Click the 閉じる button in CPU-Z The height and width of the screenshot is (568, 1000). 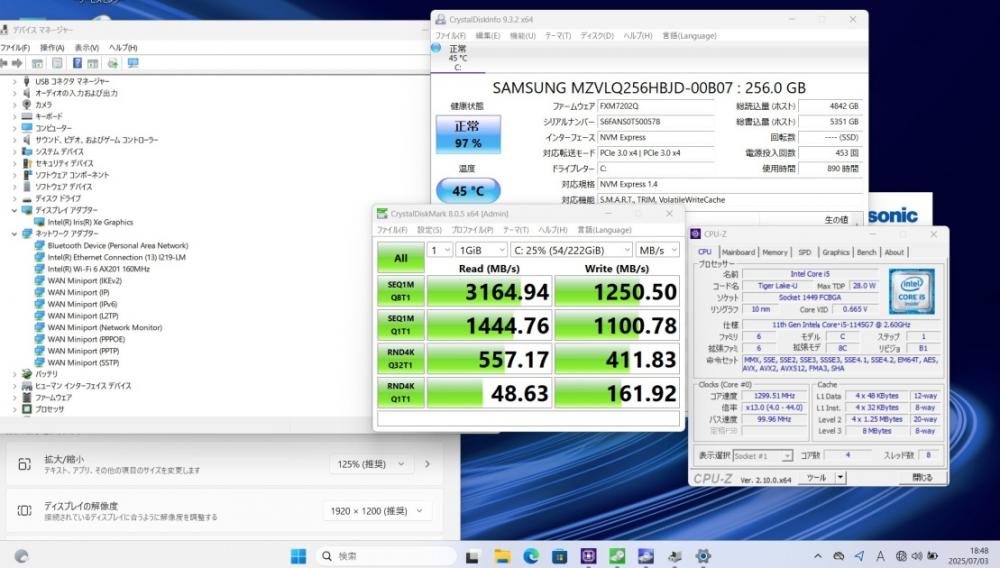[x=922, y=477]
